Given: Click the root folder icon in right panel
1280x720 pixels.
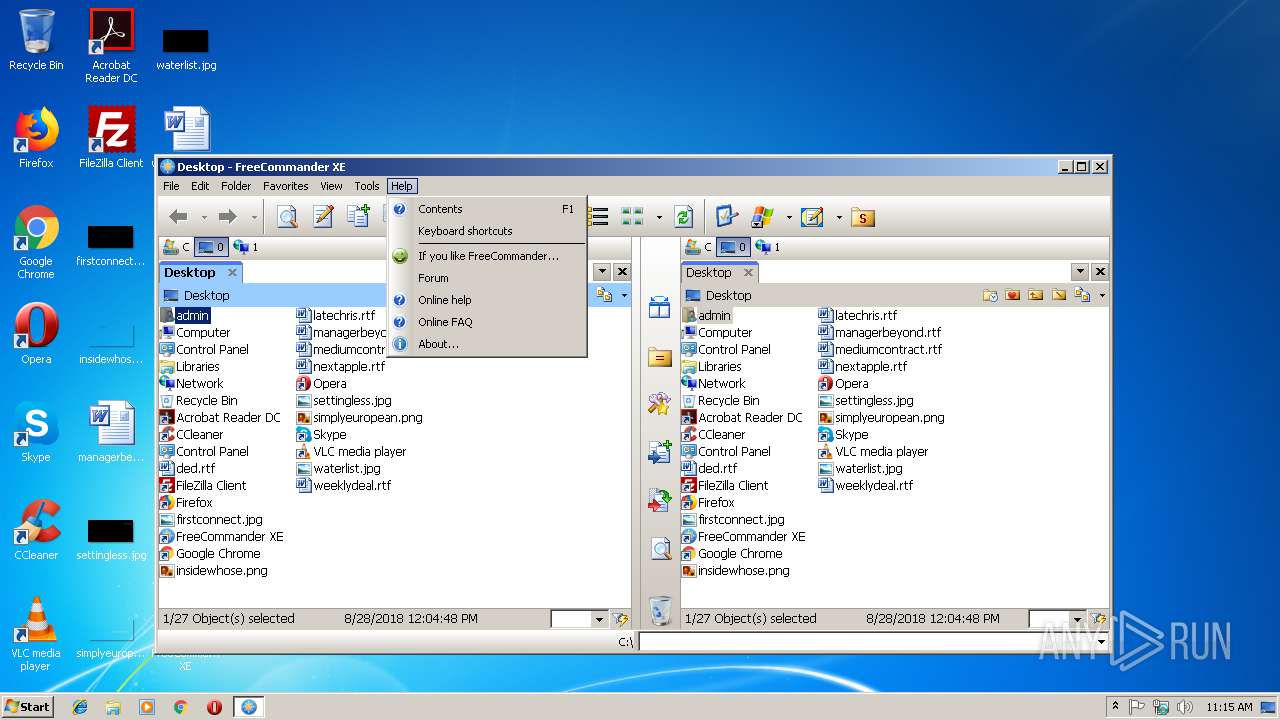Looking at the screenshot, I should 1059,295.
